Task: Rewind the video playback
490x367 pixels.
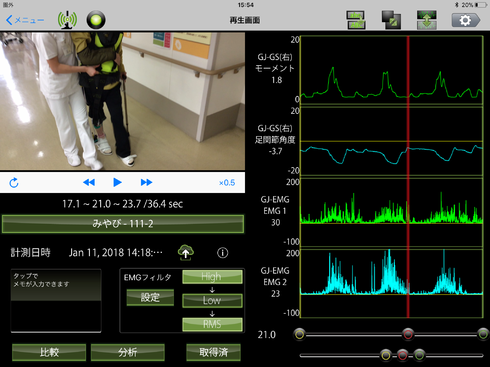Action: [89, 182]
